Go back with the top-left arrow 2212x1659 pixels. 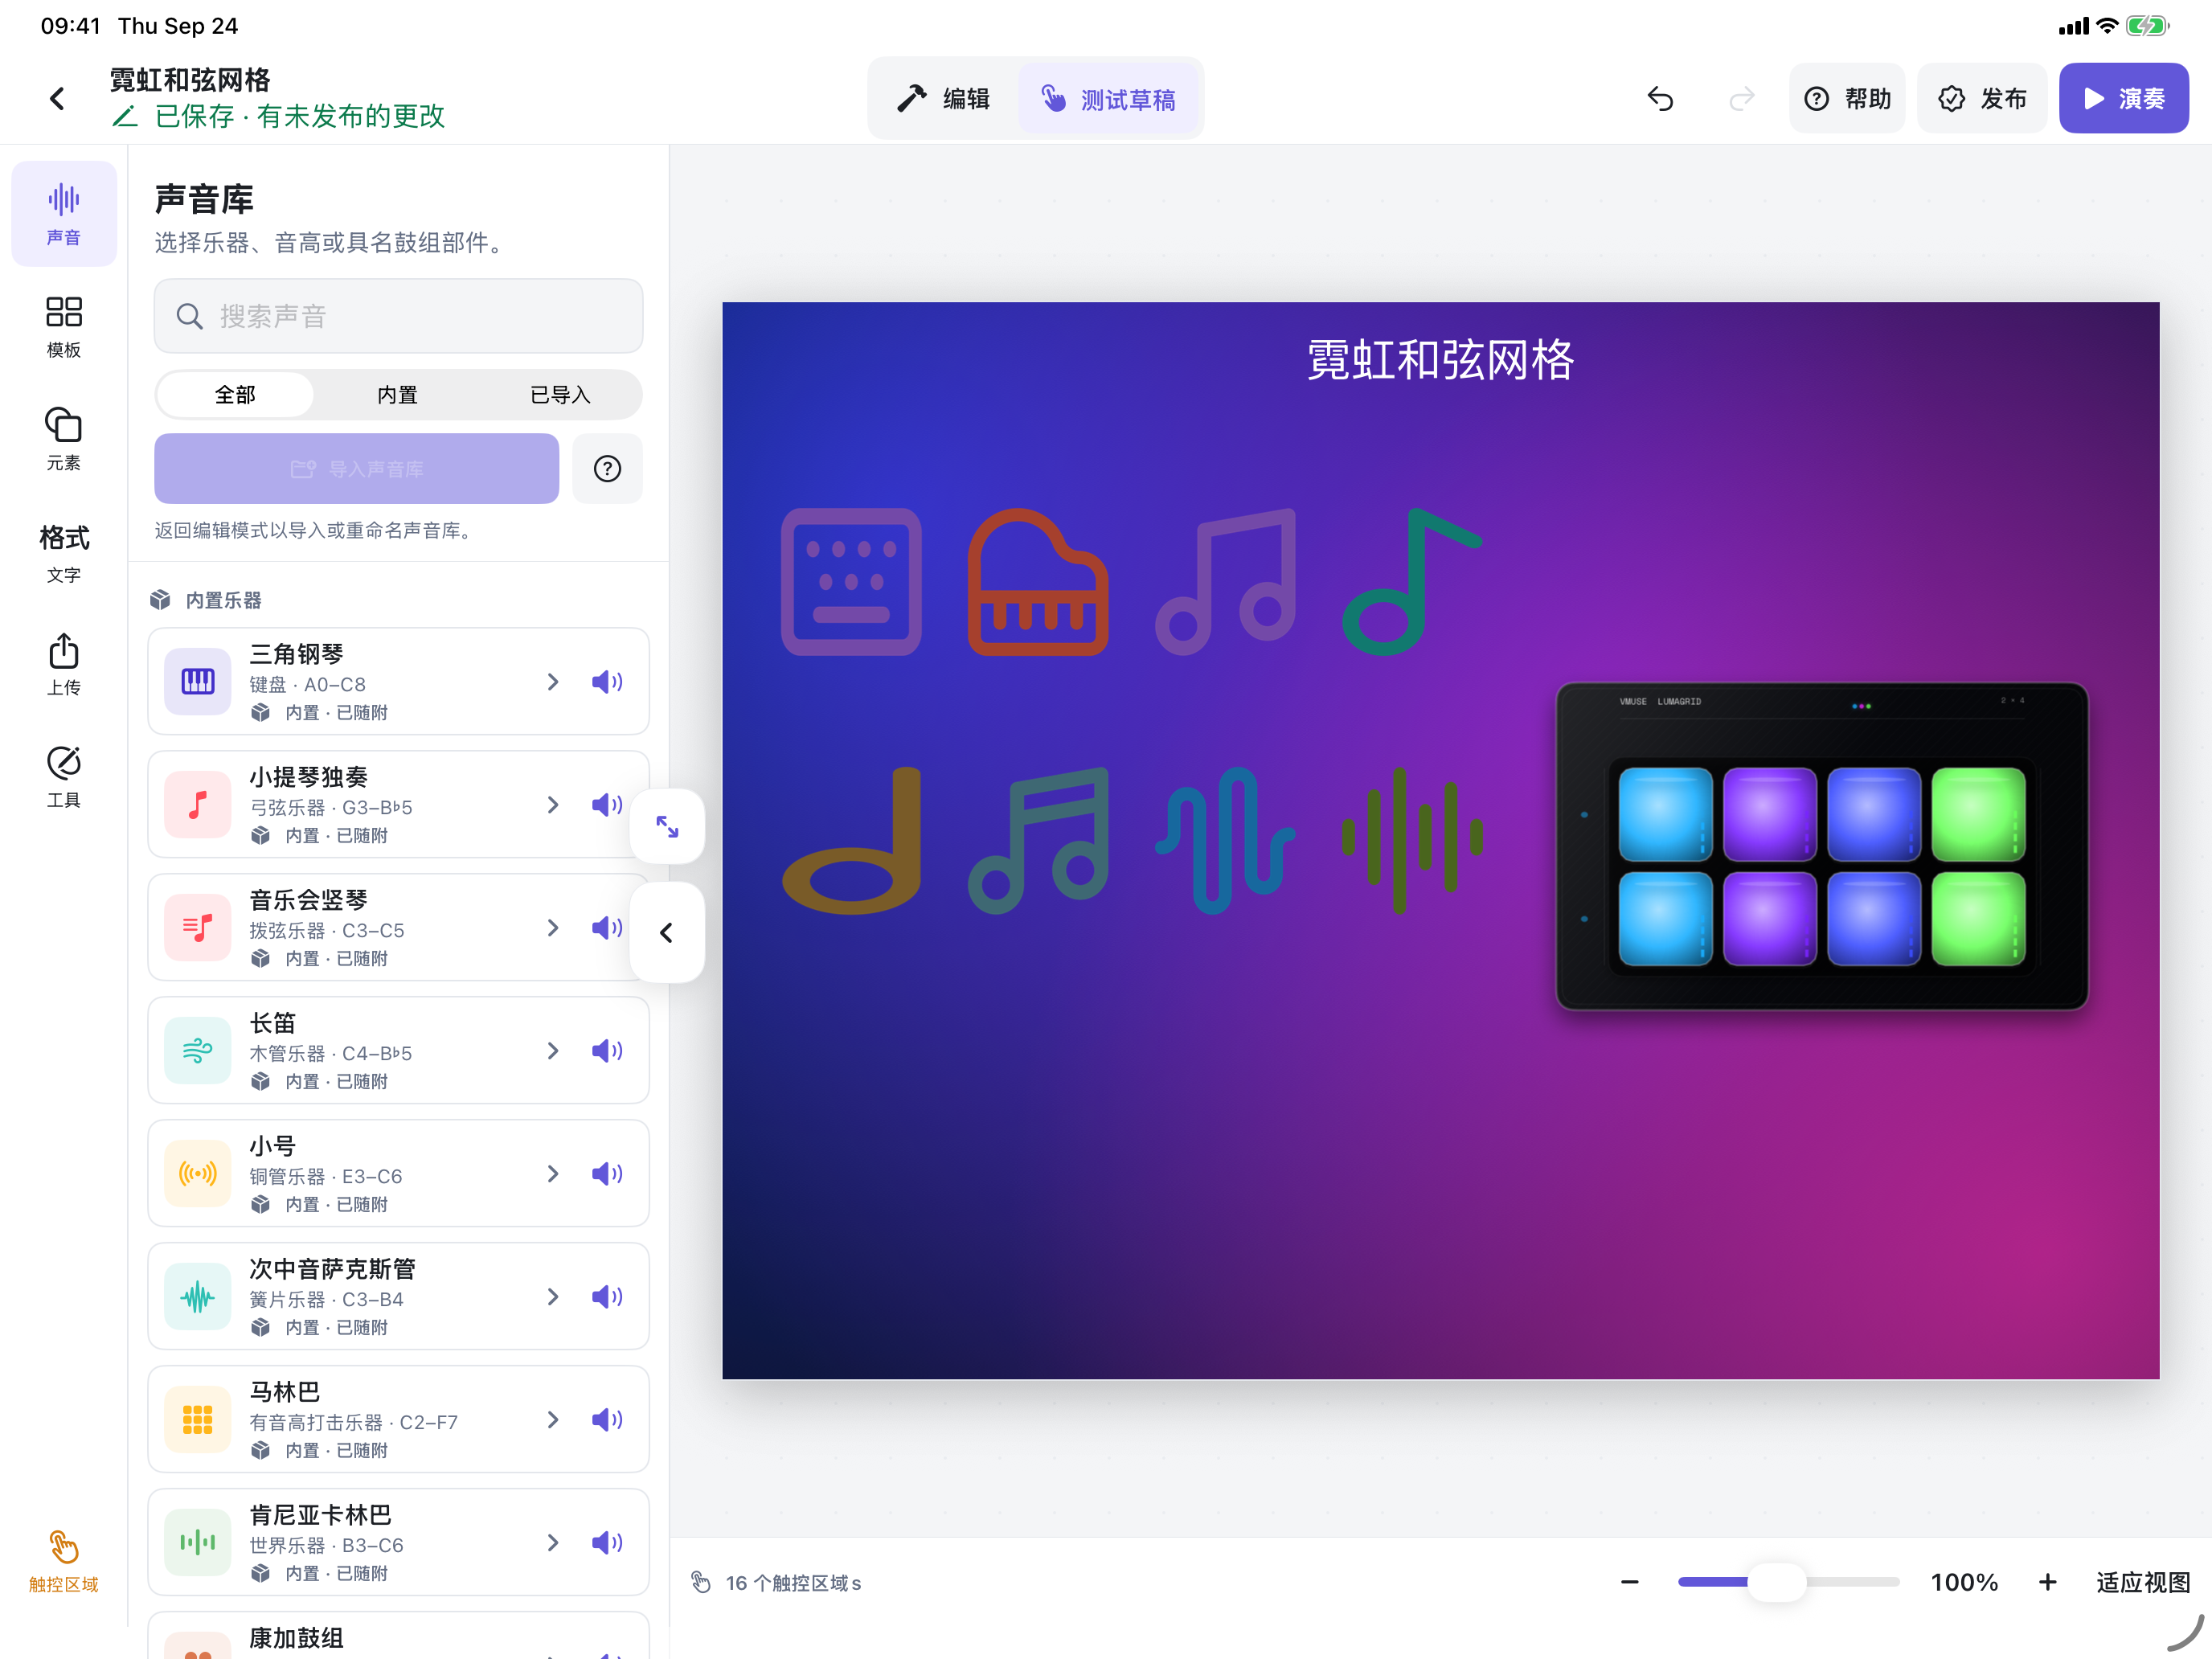pos(57,98)
